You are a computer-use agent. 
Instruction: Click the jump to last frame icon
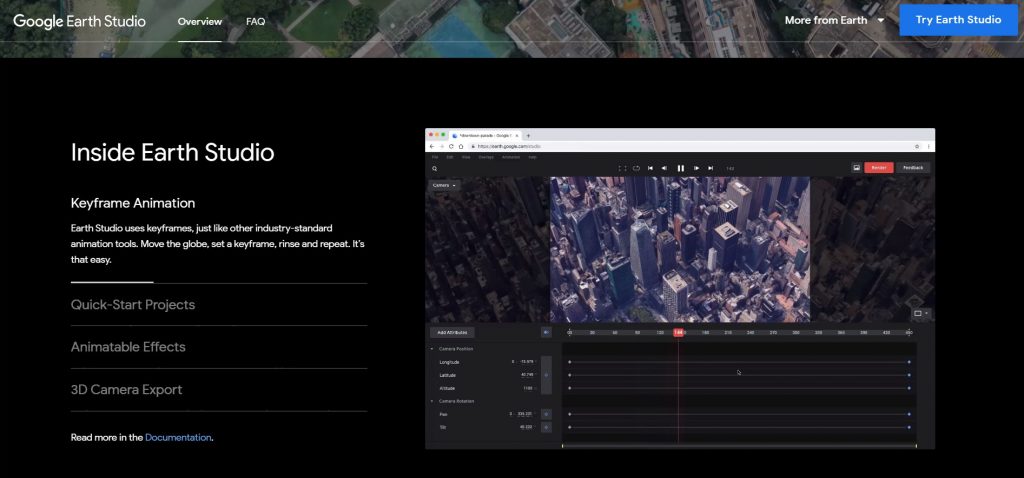(x=711, y=168)
